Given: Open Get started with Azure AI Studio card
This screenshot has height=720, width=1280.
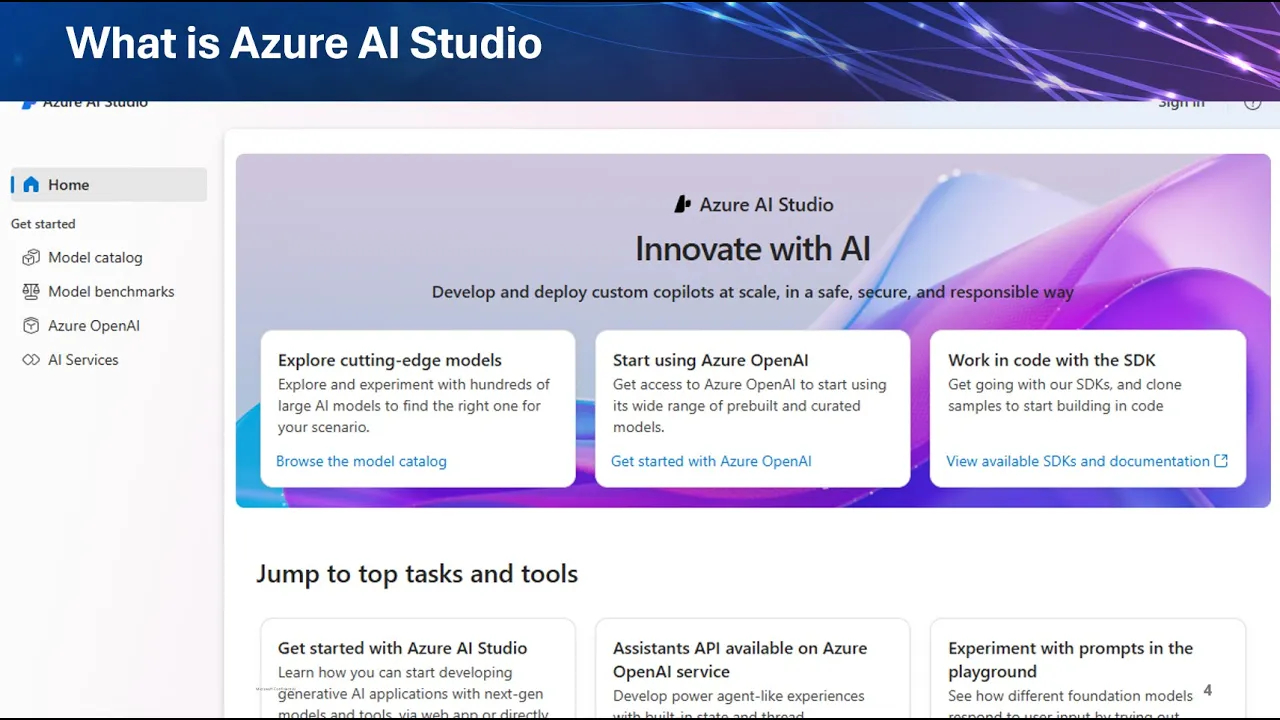Looking at the screenshot, I should [x=418, y=670].
